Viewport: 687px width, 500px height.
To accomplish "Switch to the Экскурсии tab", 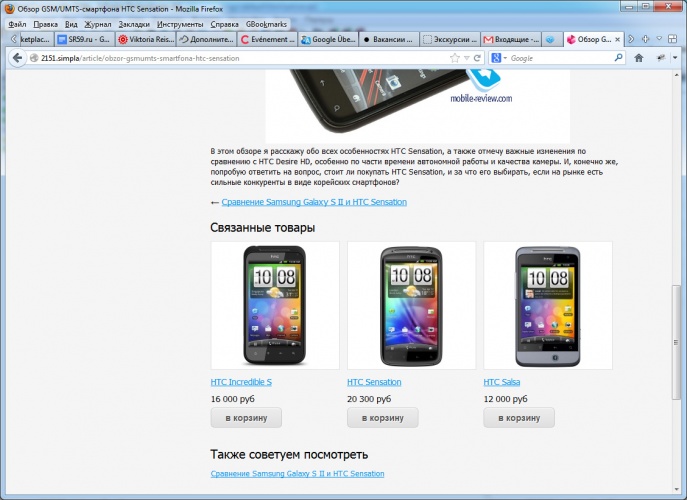I will [450, 39].
